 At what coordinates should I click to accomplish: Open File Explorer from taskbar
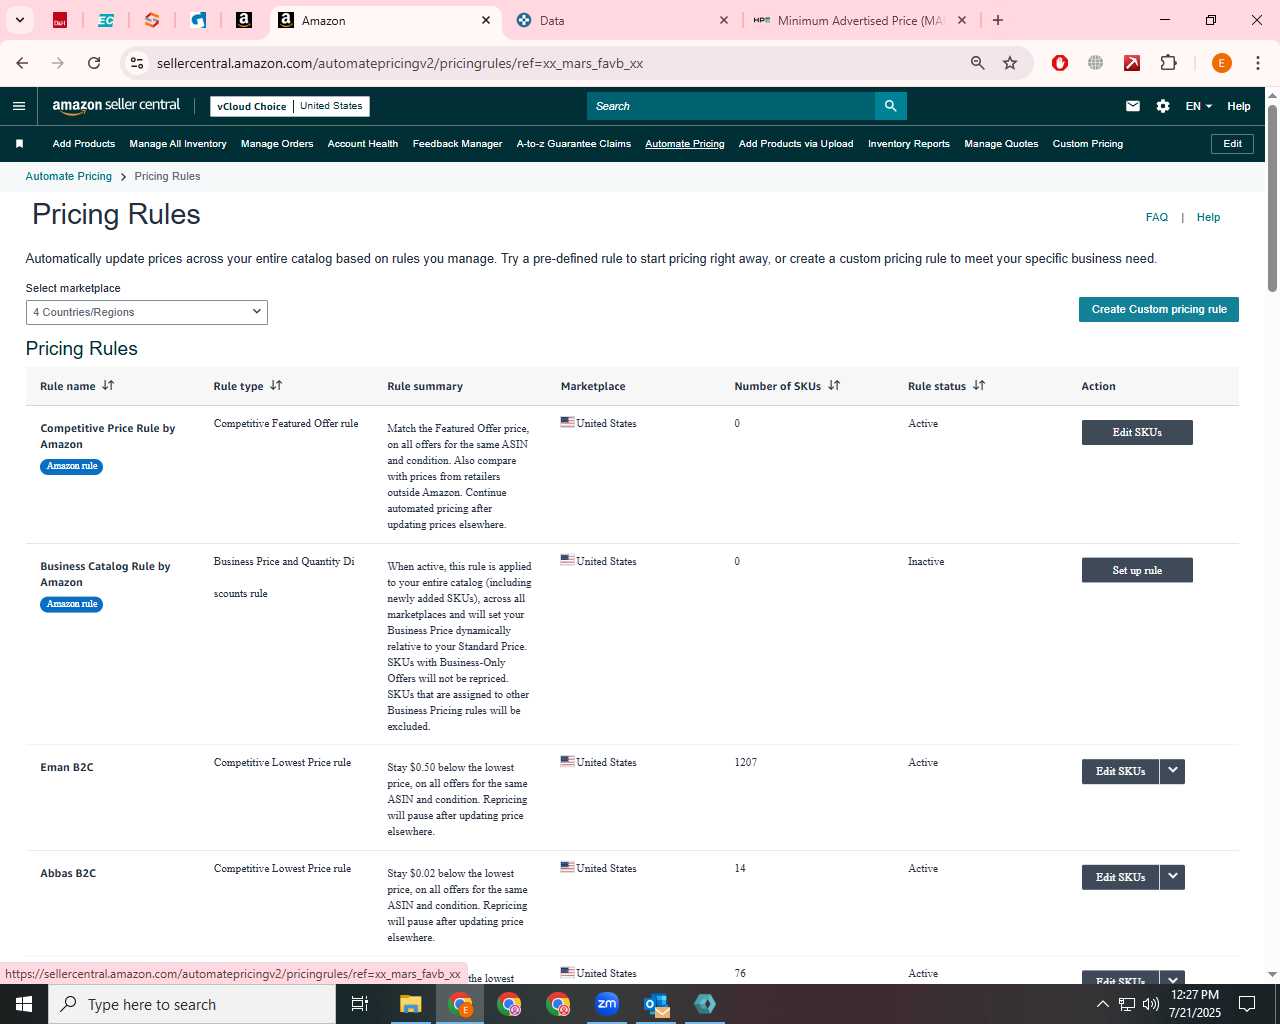(x=411, y=1004)
